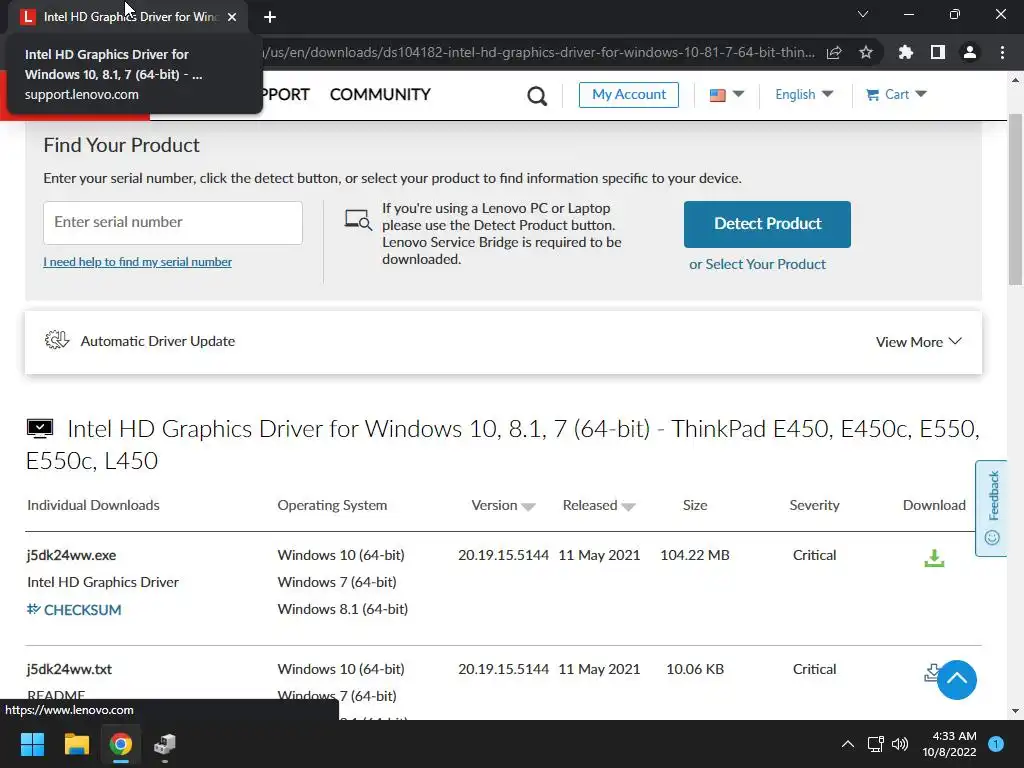The image size is (1024, 768).
Task: Click the blue back-to-top arrow button
Action: 957,680
